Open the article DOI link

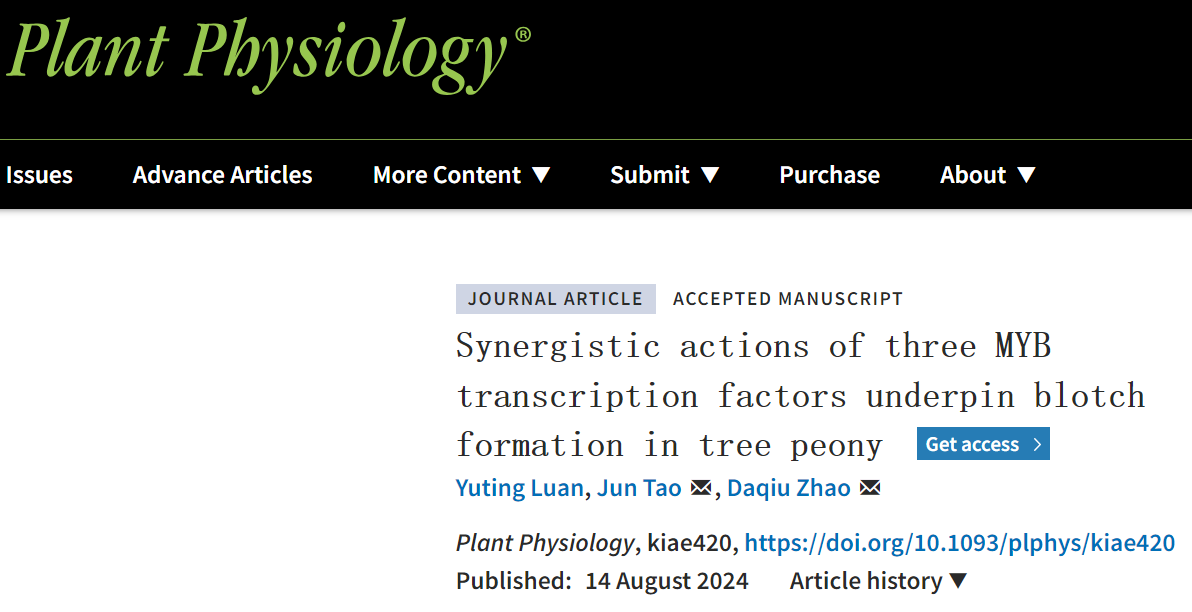pos(959,543)
